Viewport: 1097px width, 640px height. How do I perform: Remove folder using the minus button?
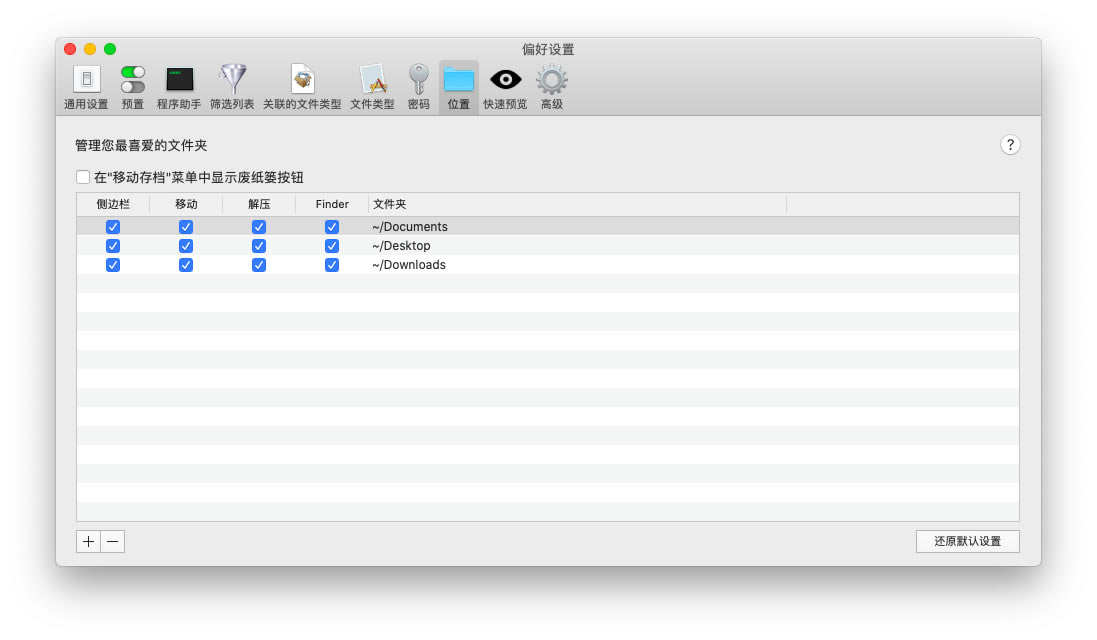pyautogui.click(x=113, y=541)
